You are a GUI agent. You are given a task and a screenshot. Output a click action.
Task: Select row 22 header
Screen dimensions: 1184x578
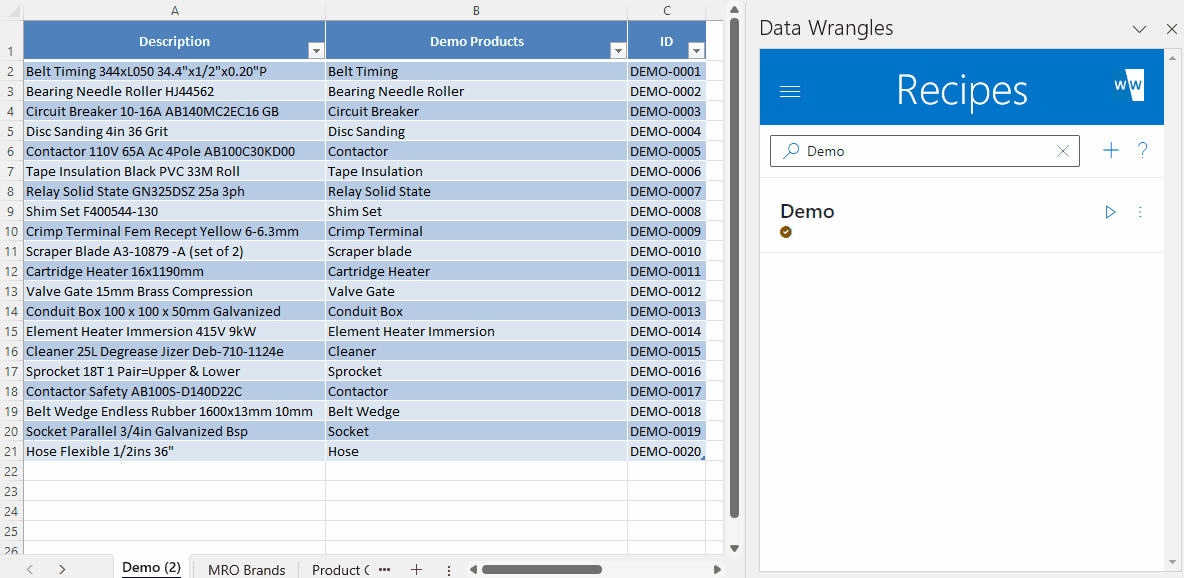[11, 471]
